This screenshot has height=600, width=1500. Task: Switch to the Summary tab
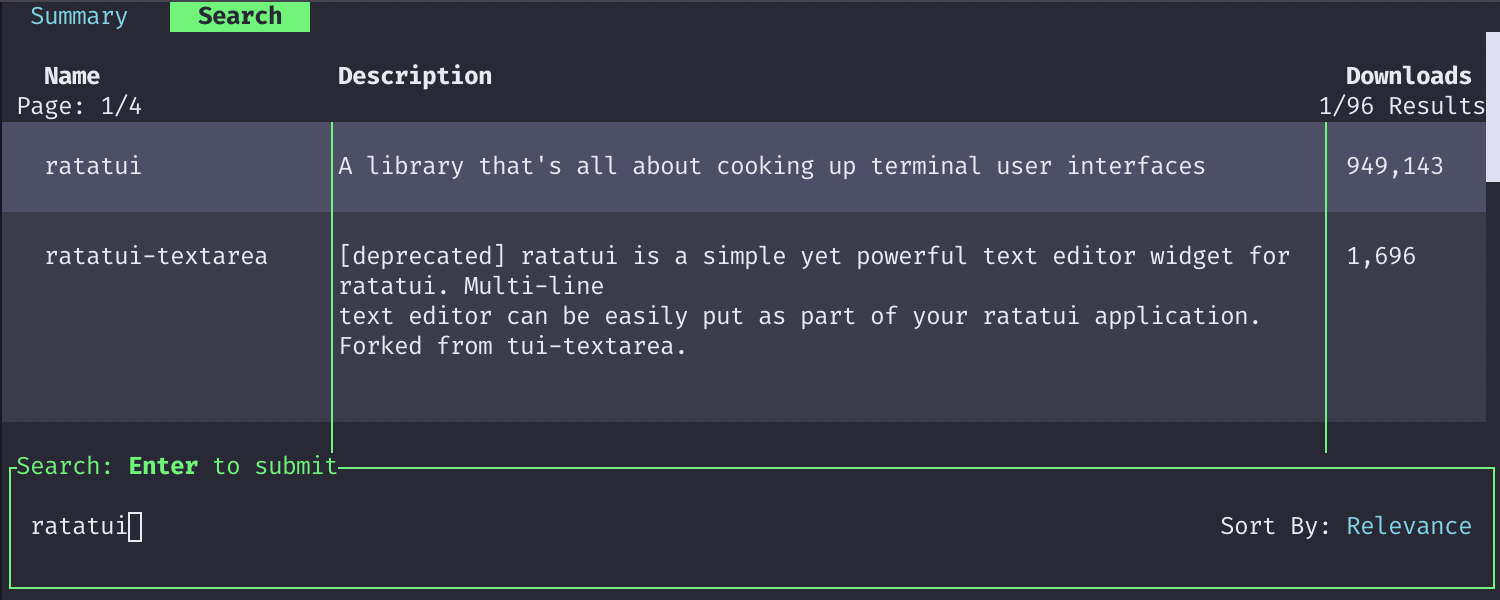pyautogui.click(x=79, y=17)
